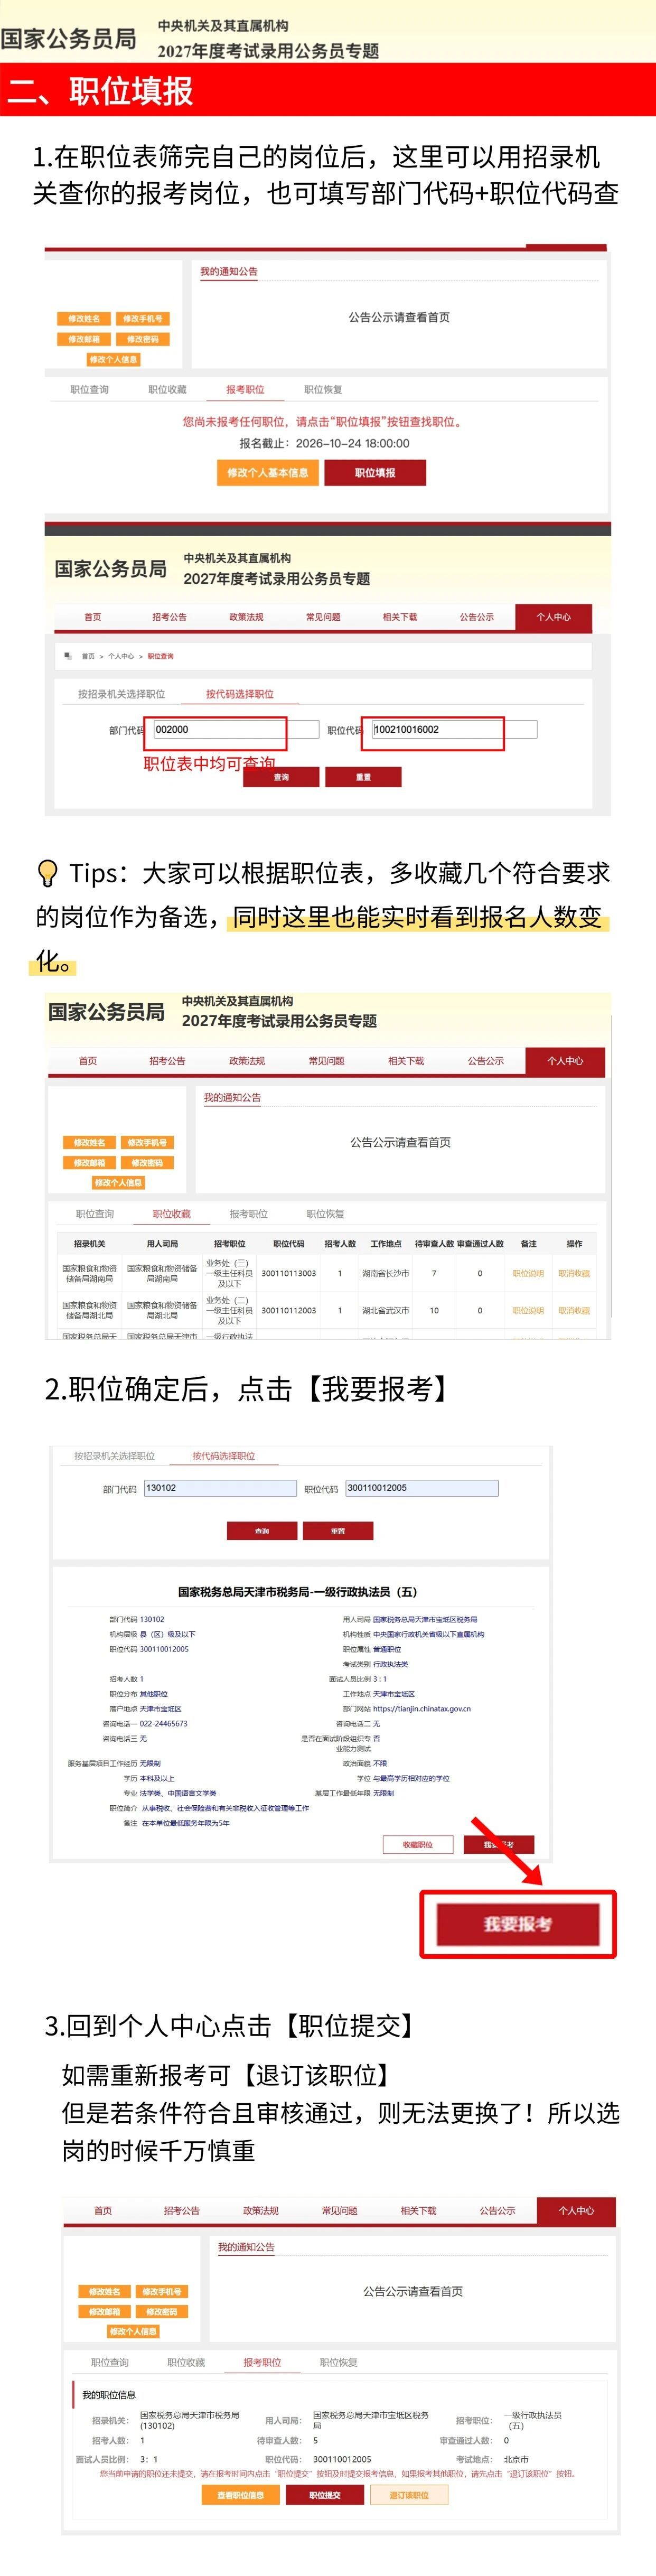Image resolution: width=656 pixels, height=2576 pixels.
Task: Click the 国家税务总局天津市税务局-一级行政执法员（五） title
Action: click(x=298, y=1591)
